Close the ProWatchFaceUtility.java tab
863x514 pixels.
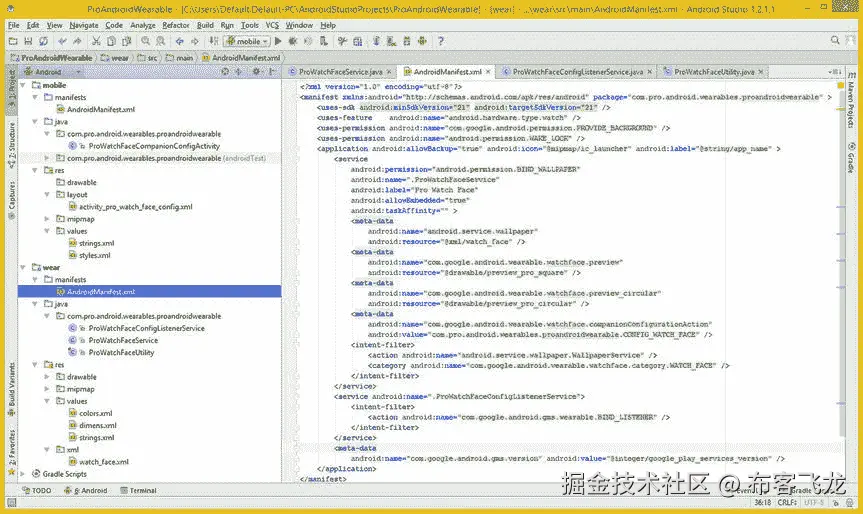[x=761, y=72]
